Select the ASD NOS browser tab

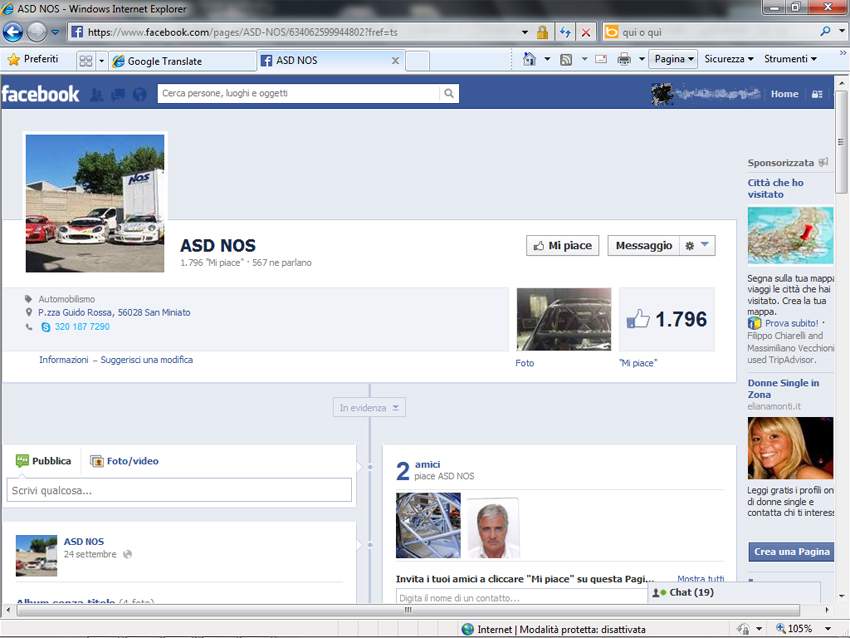323,60
